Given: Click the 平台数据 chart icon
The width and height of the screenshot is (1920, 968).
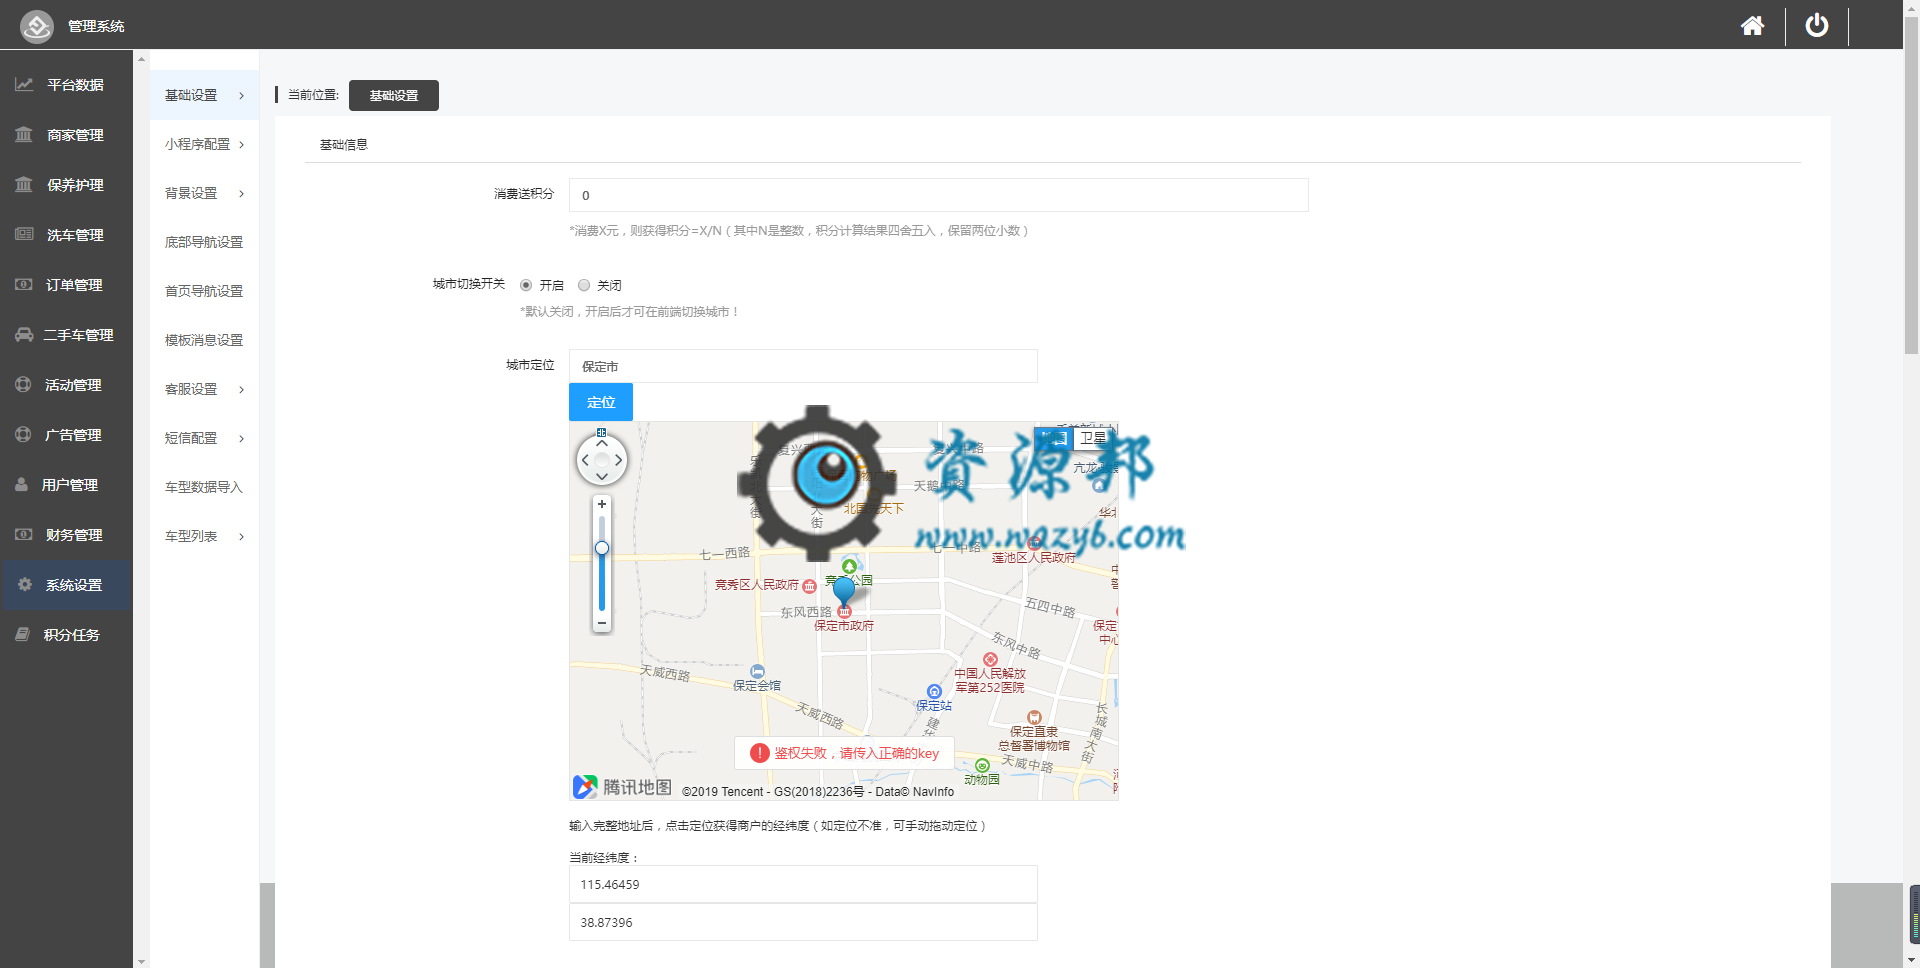Looking at the screenshot, I should coord(24,85).
